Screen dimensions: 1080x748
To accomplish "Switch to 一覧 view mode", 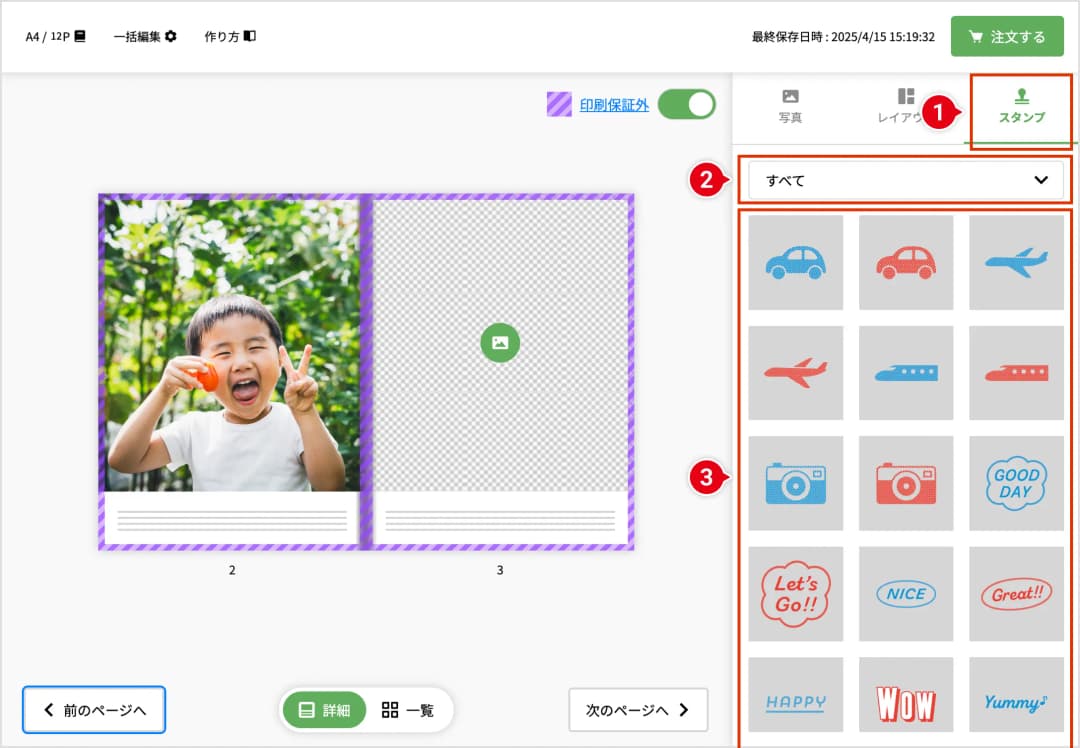I will tap(408, 710).
